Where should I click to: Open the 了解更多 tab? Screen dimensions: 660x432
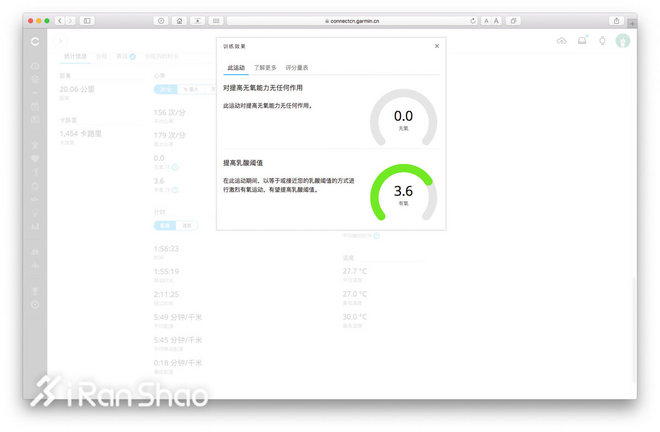coord(265,68)
